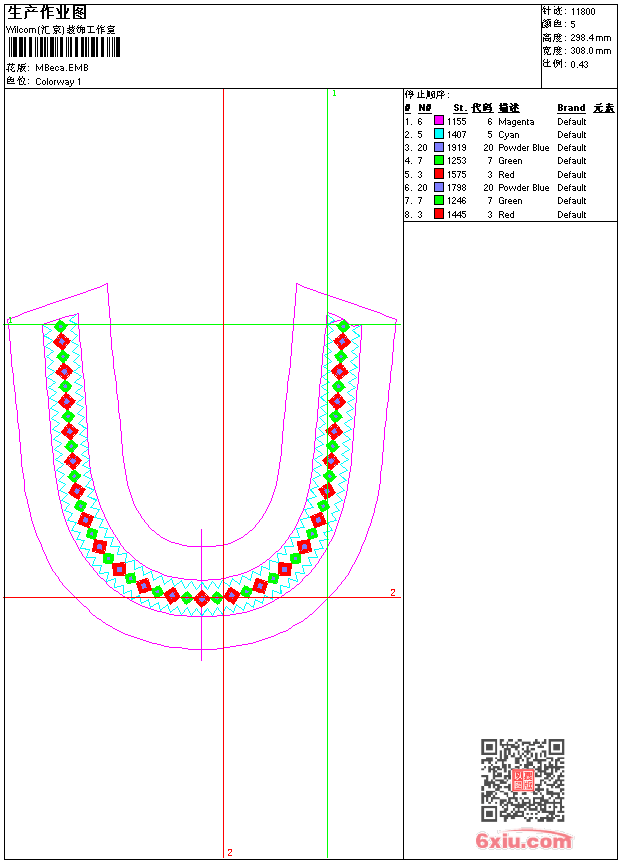The height and width of the screenshot is (860, 620).
Task: Click 'Green' in row 4
Action: pyautogui.click(x=510, y=161)
